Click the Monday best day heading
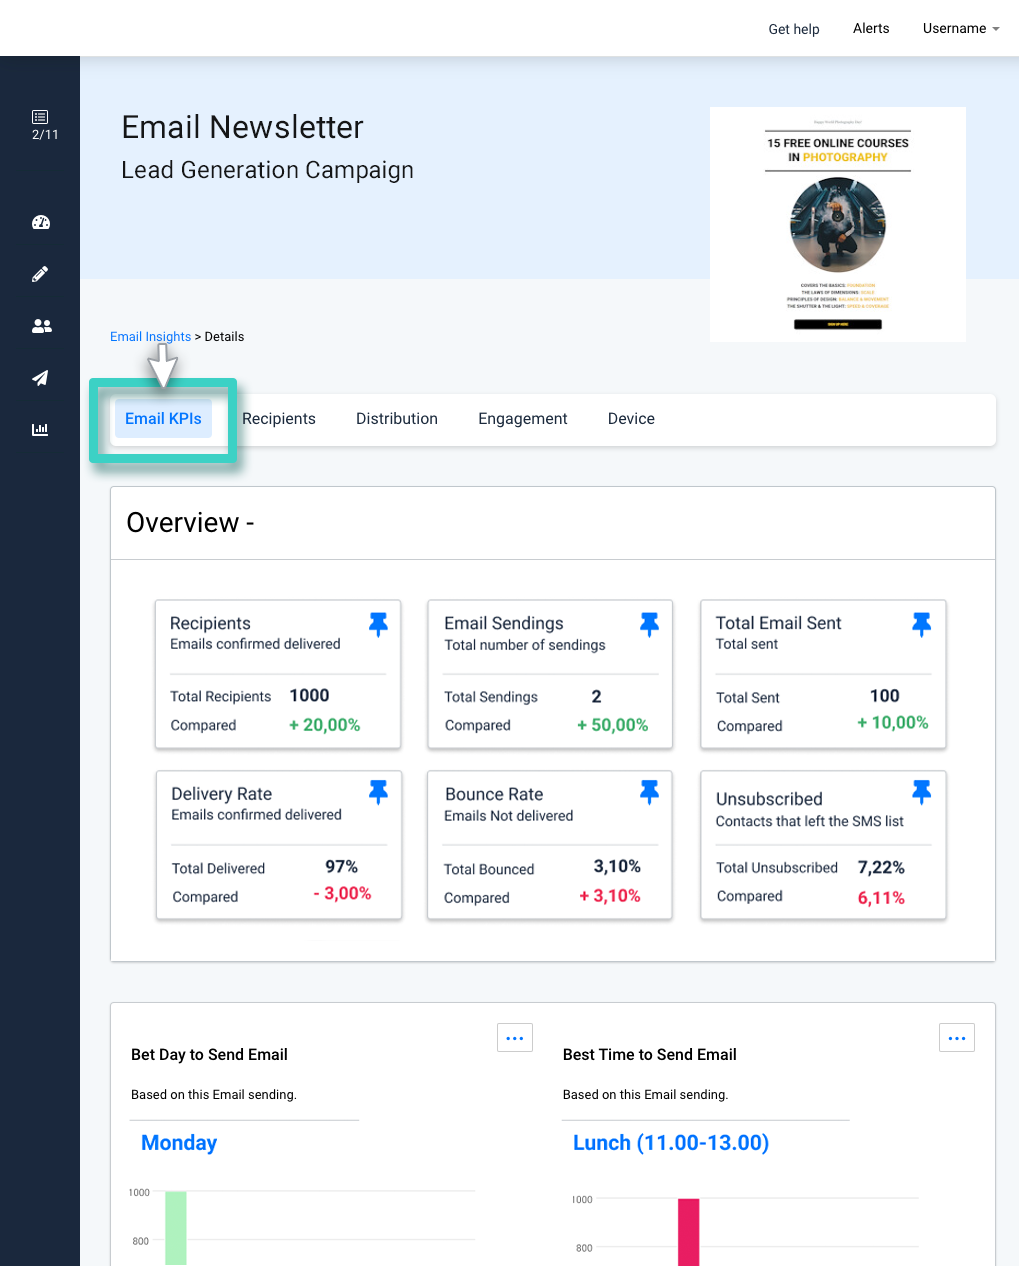1019x1266 pixels. 179,1143
